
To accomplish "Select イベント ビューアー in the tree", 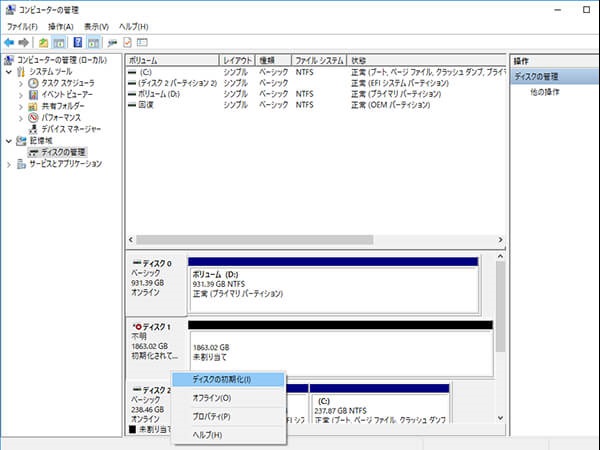I will 68,94.
